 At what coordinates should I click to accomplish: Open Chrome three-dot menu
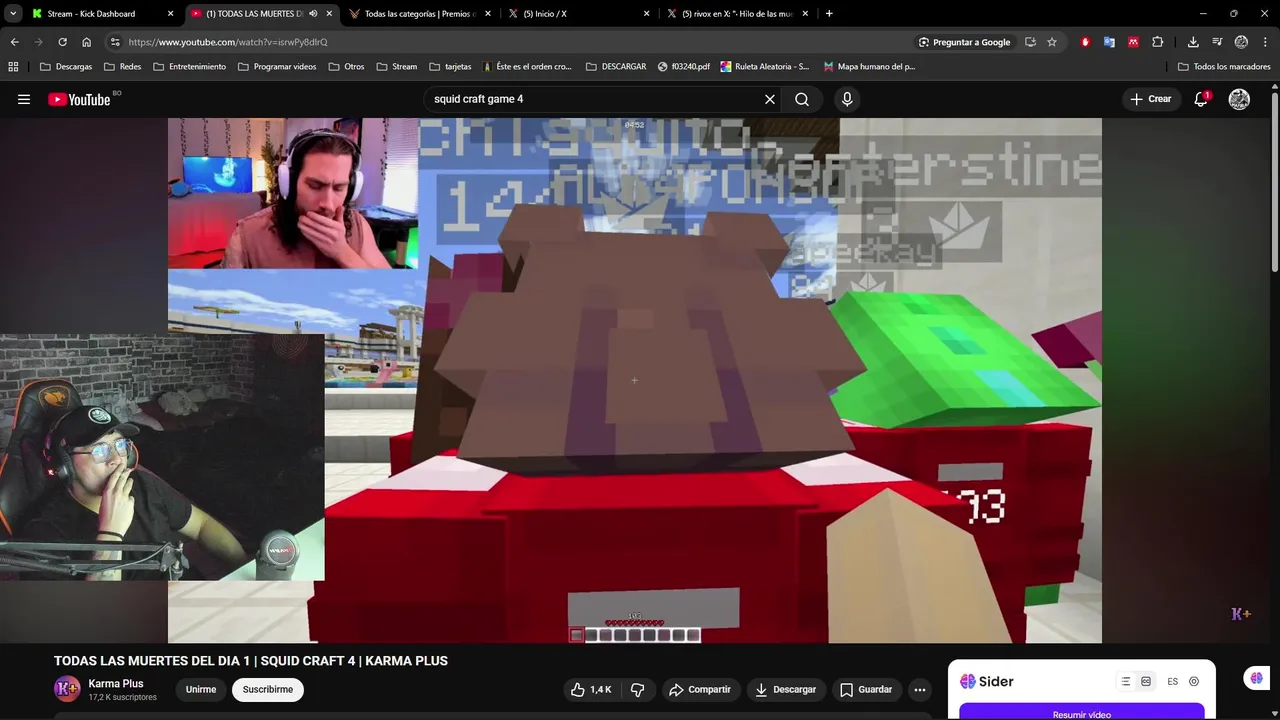[1265, 42]
